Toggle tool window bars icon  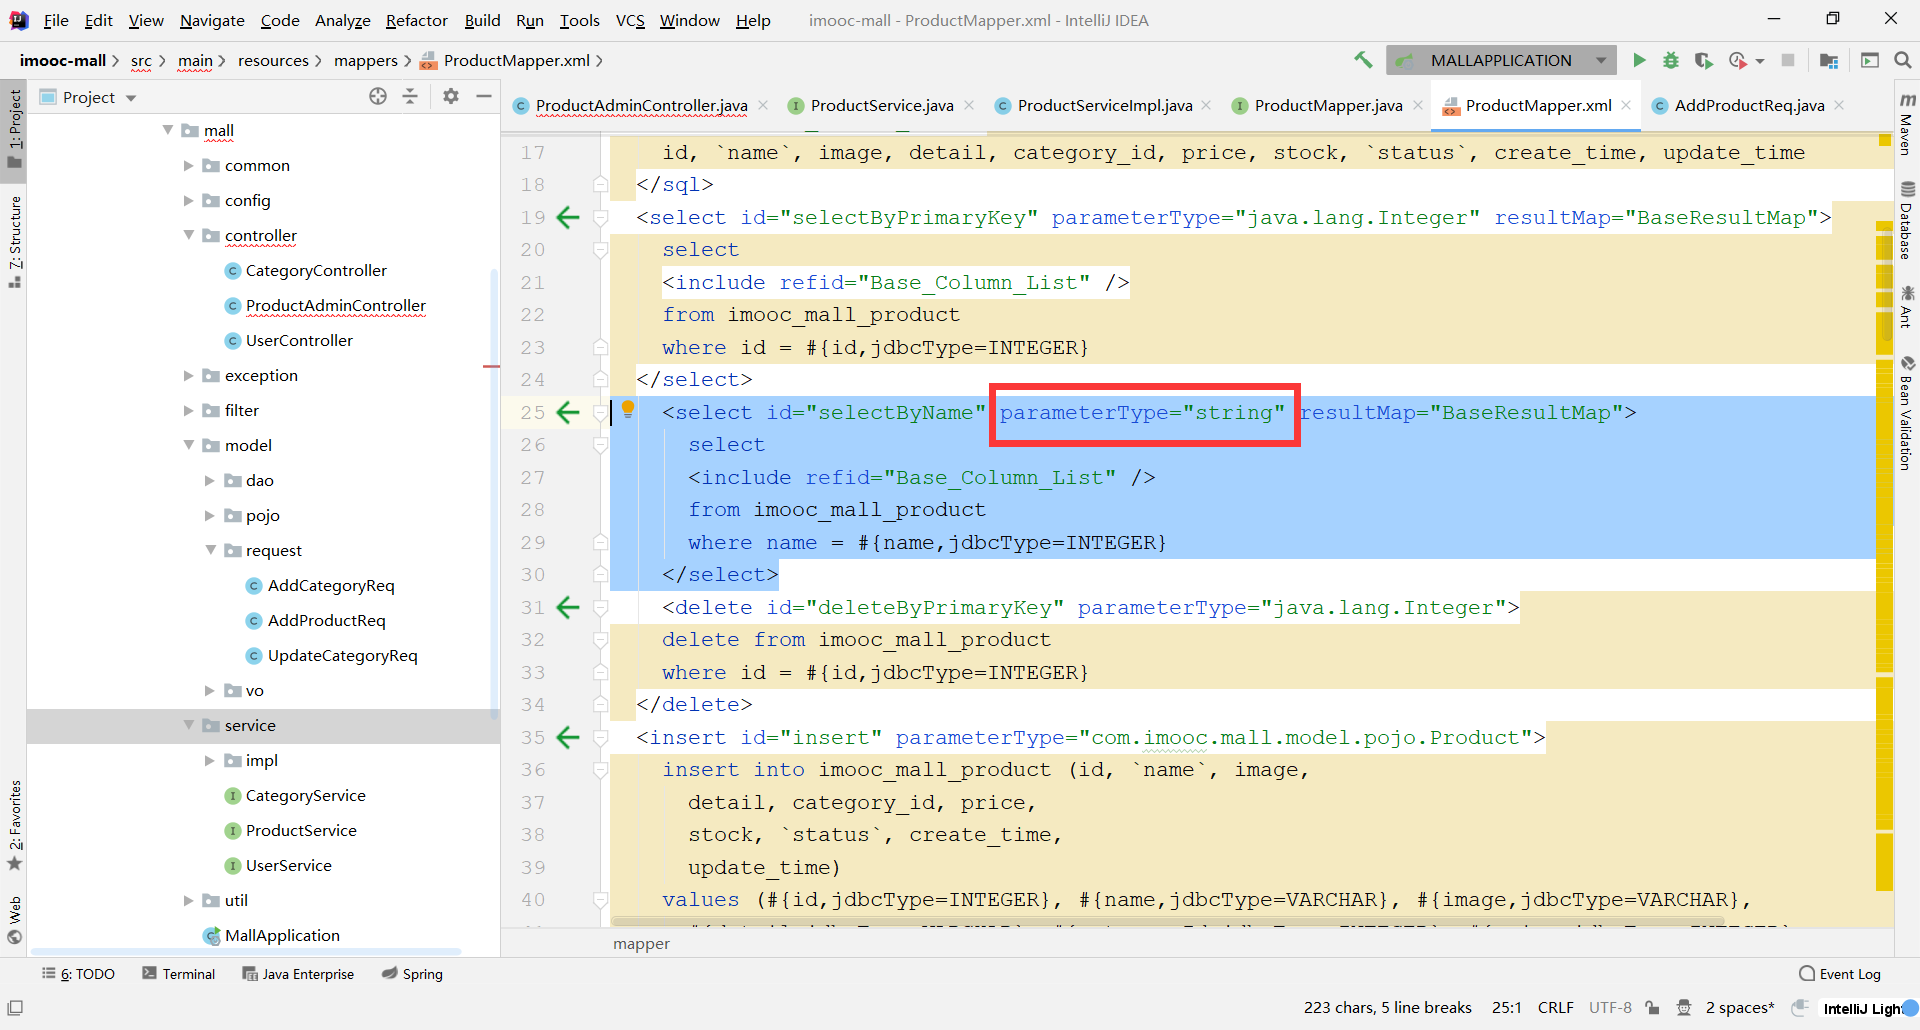15,1008
